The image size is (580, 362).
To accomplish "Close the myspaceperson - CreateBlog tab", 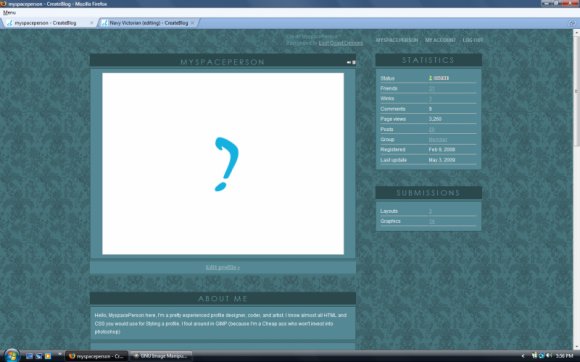I will tap(92, 23).
